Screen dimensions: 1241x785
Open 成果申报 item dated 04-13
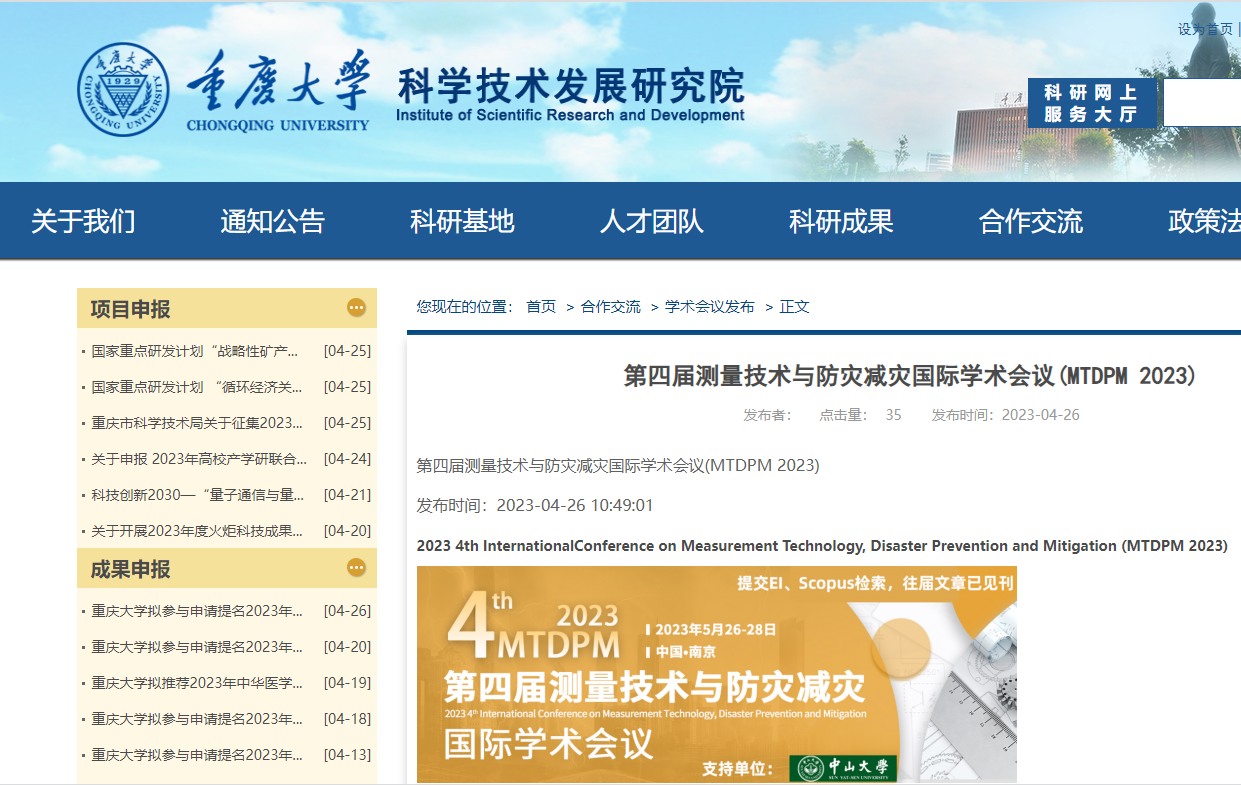click(x=197, y=755)
